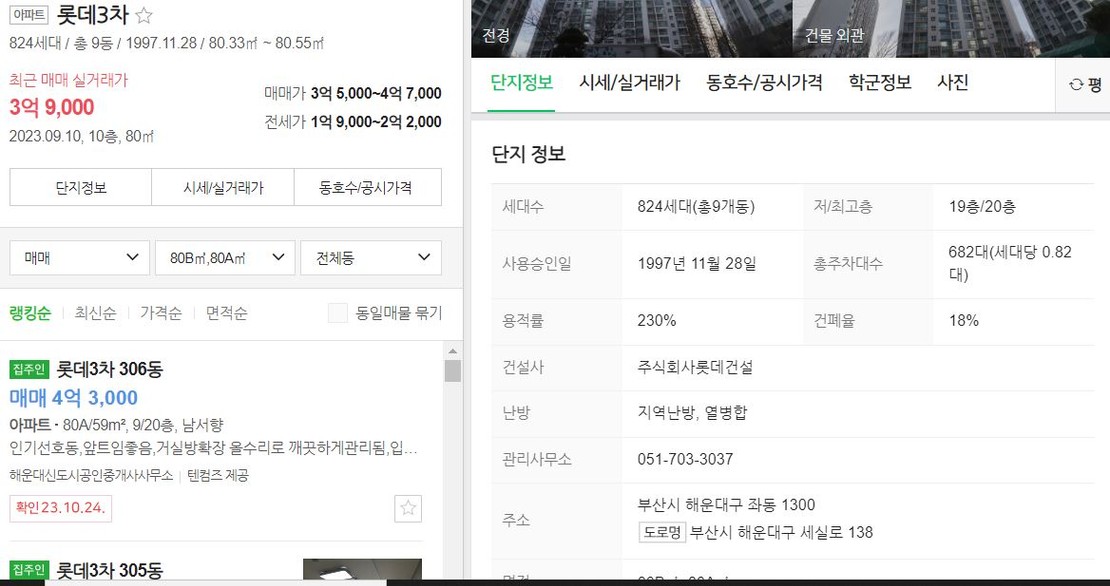
Task: Click the 해운대신도시공인중개사사무소 agency name
Action: click(91, 476)
